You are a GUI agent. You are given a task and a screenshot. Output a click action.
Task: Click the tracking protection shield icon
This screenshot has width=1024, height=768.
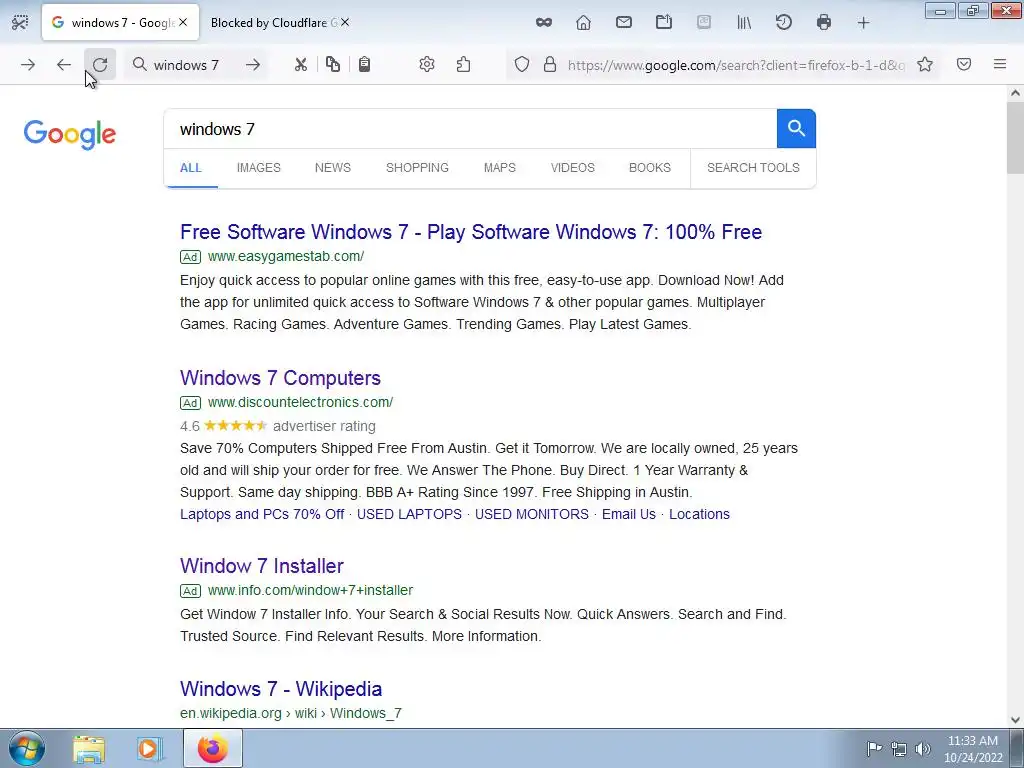[x=521, y=65]
